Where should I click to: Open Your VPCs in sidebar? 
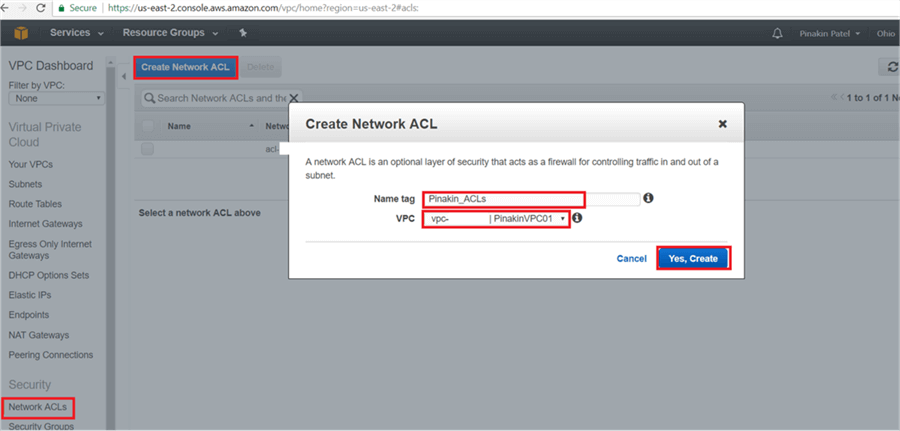click(x=30, y=164)
